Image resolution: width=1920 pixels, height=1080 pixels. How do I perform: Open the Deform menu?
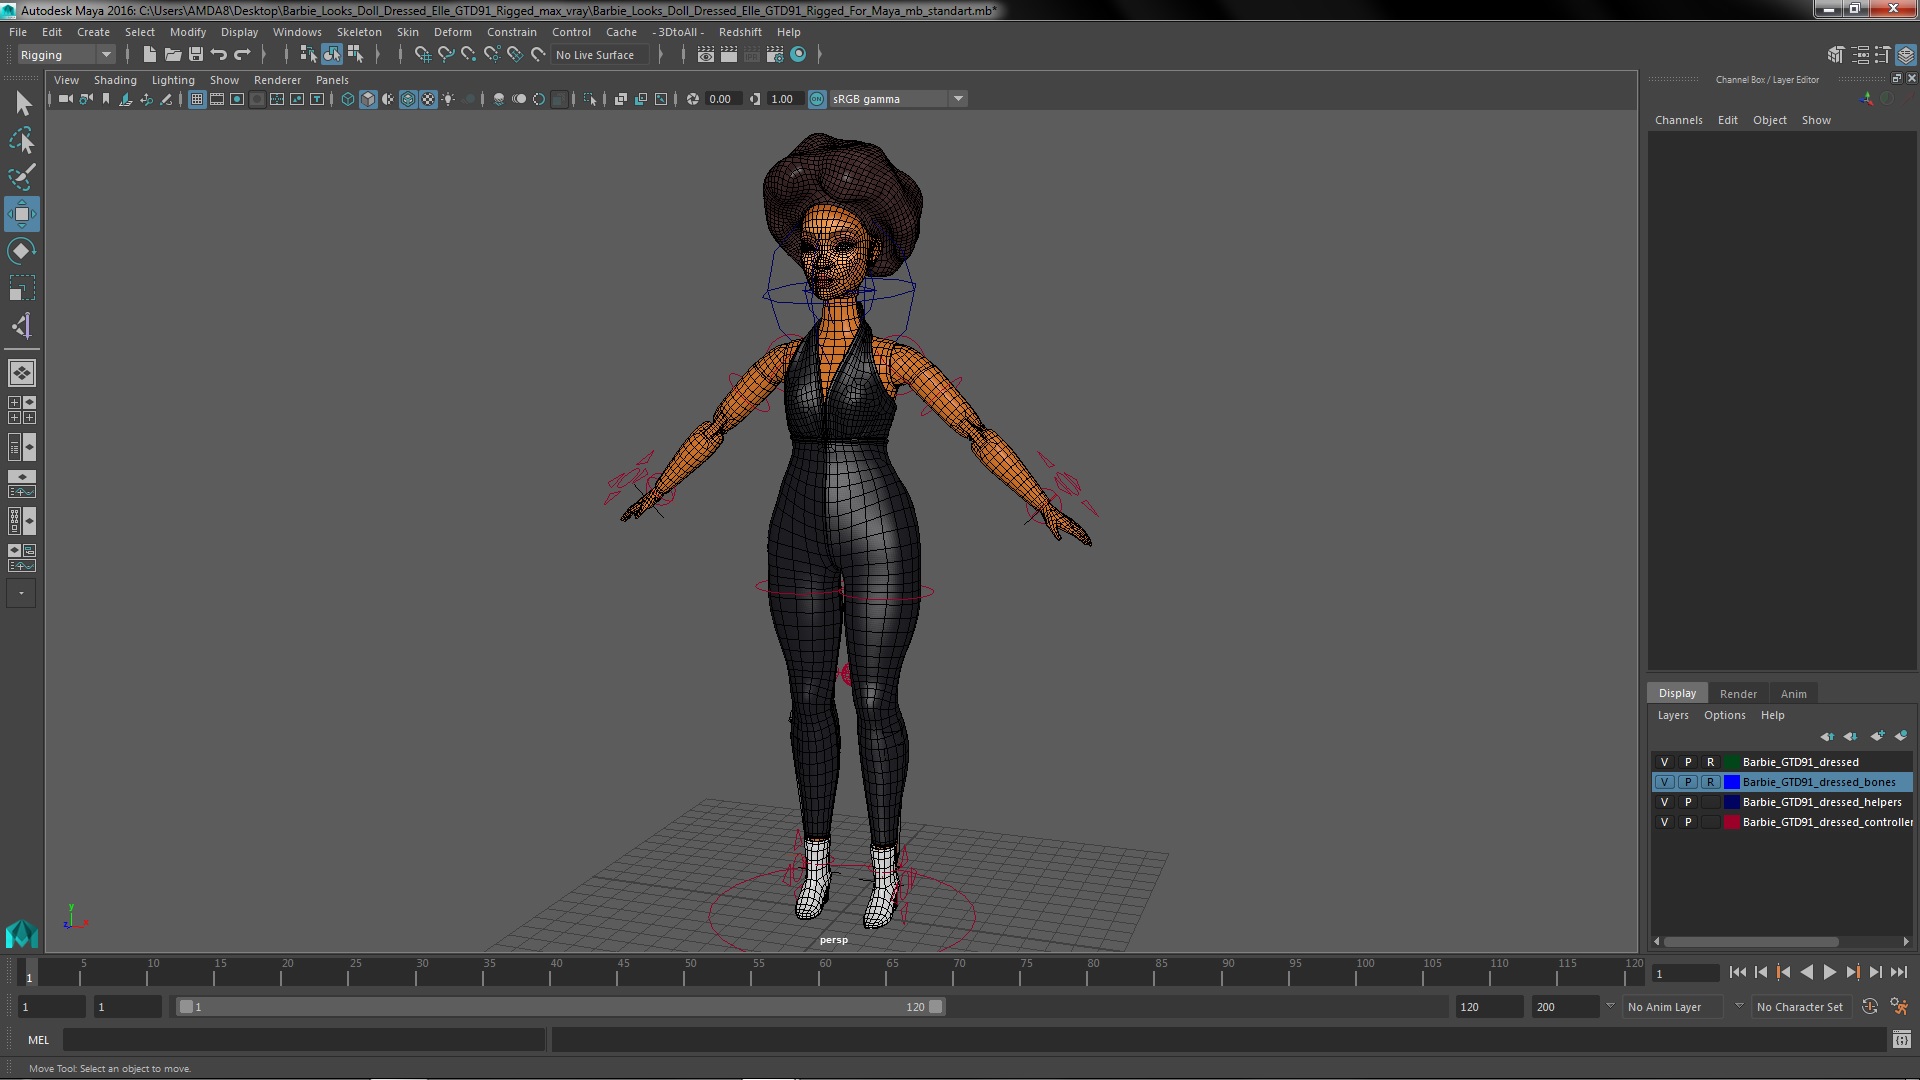click(452, 32)
